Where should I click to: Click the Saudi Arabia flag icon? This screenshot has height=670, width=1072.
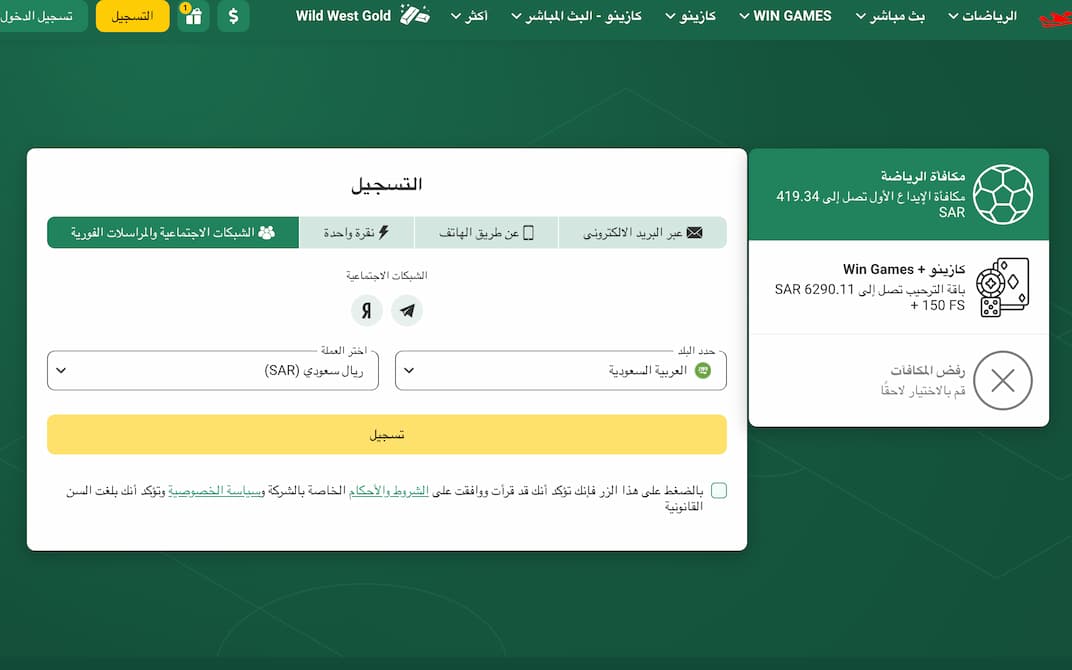[x=703, y=371]
